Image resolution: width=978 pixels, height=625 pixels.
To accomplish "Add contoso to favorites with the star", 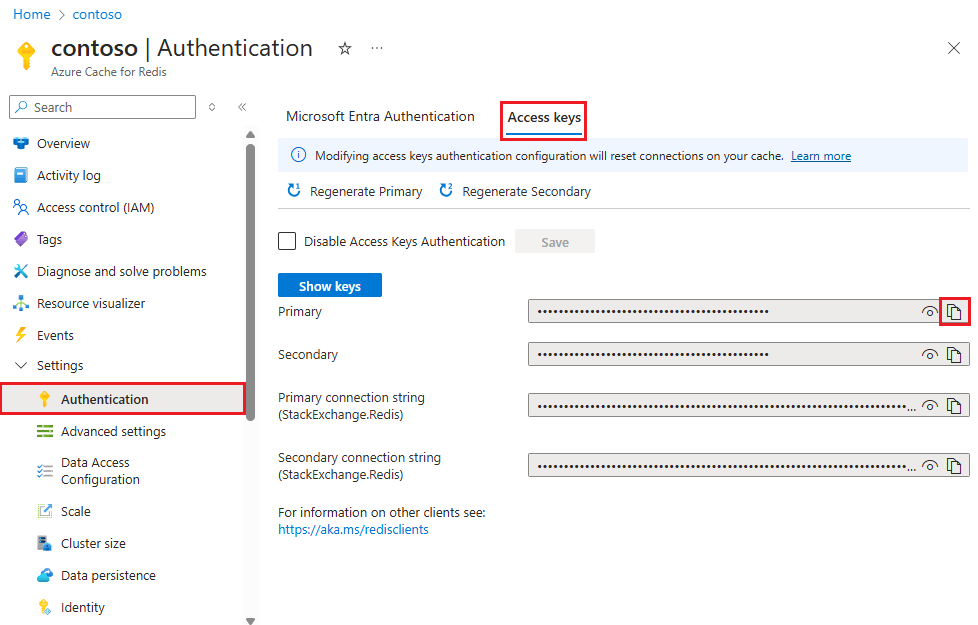I will 344,47.
